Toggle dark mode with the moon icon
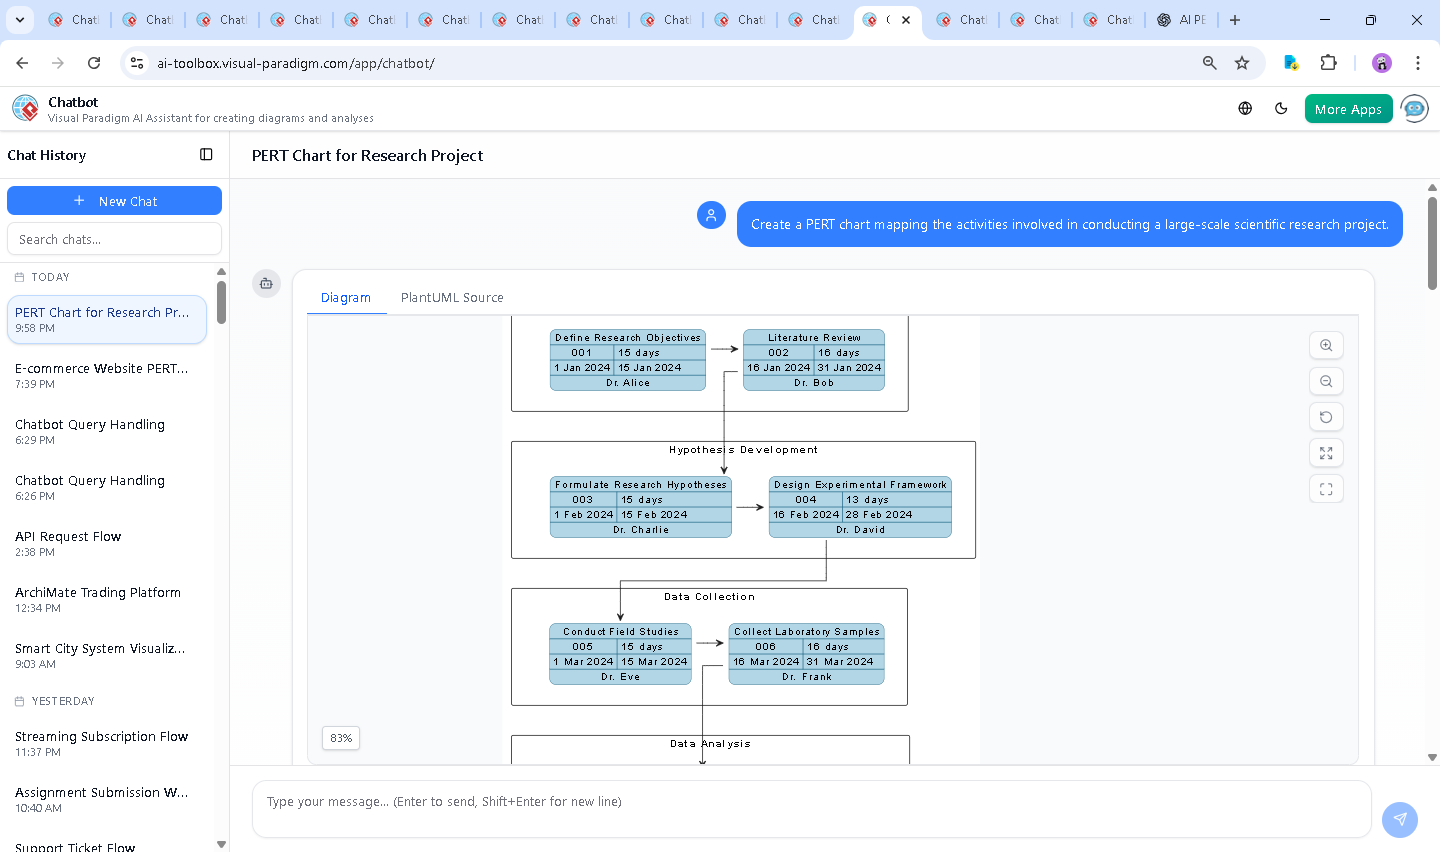Viewport: 1440px width, 852px height. pos(1281,108)
